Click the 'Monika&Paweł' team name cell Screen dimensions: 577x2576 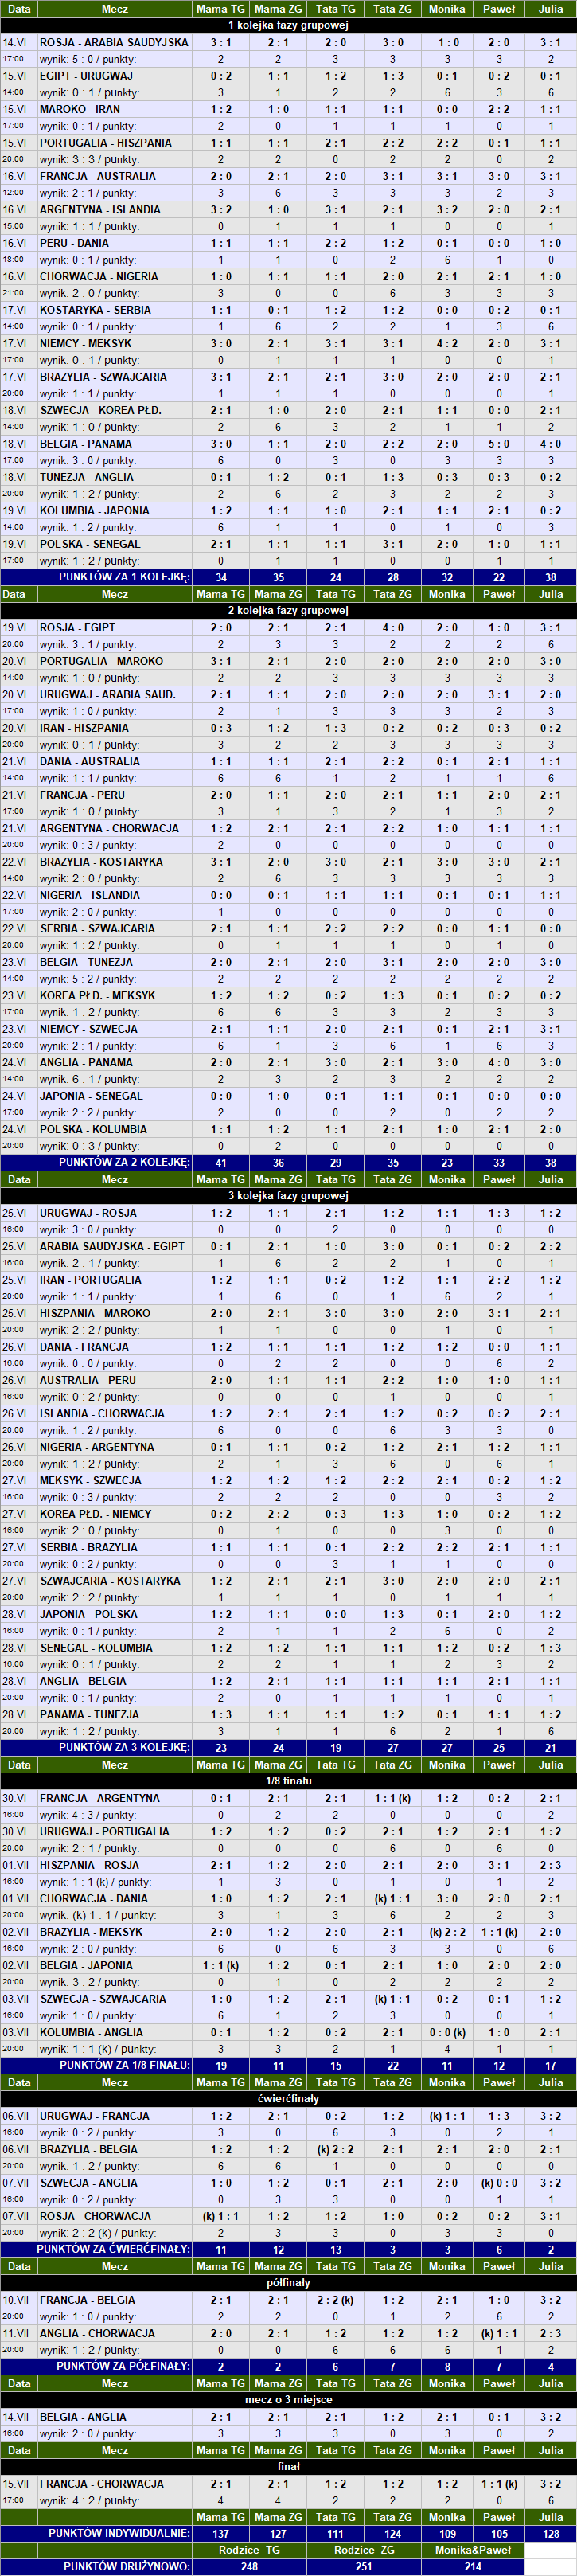[x=473, y=2550]
